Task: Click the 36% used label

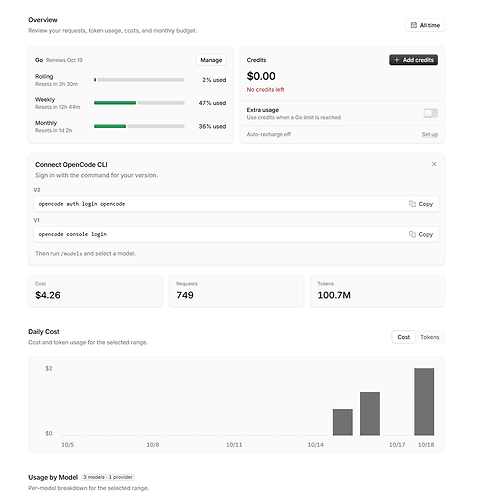Action: point(212,126)
